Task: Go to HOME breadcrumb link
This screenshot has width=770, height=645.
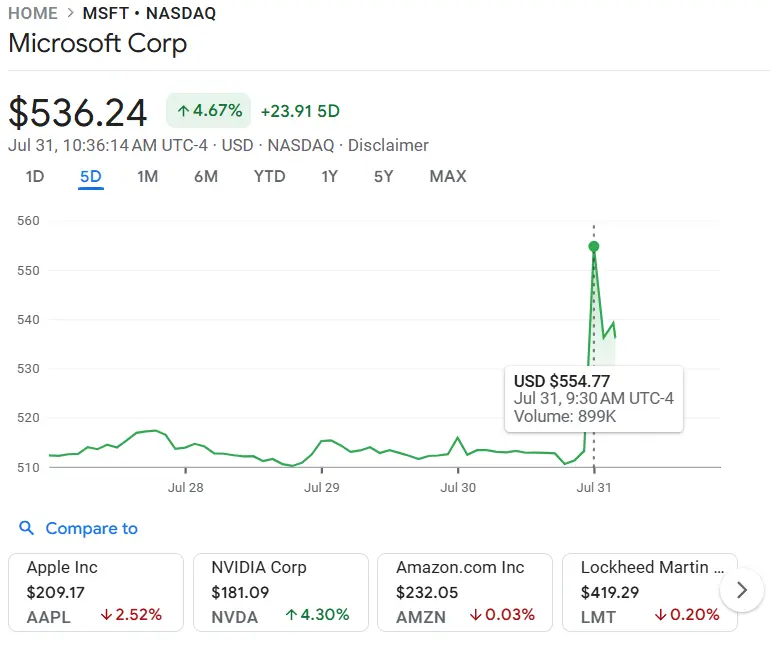Action: pos(32,14)
